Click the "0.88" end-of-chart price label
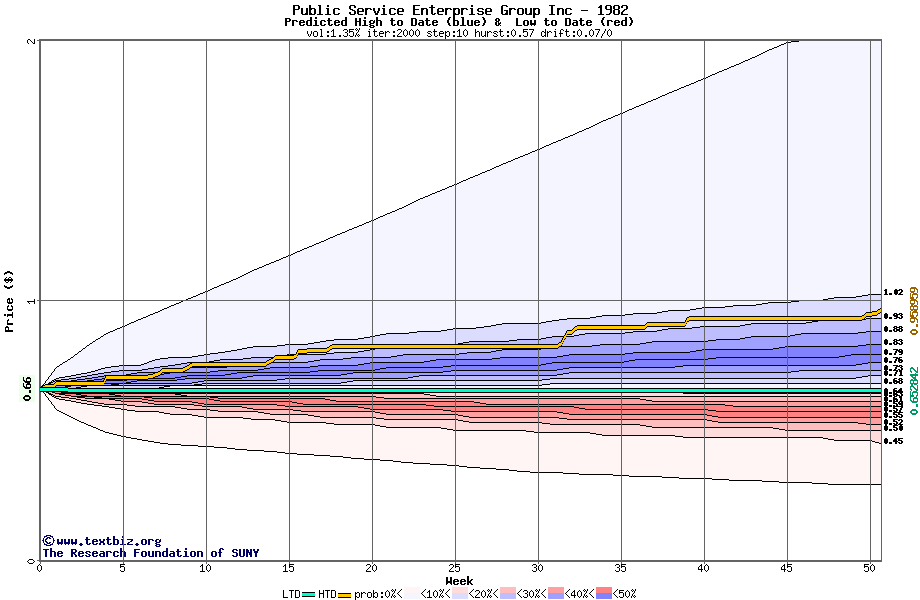The width and height of the screenshot is (920, 600). 893,329
